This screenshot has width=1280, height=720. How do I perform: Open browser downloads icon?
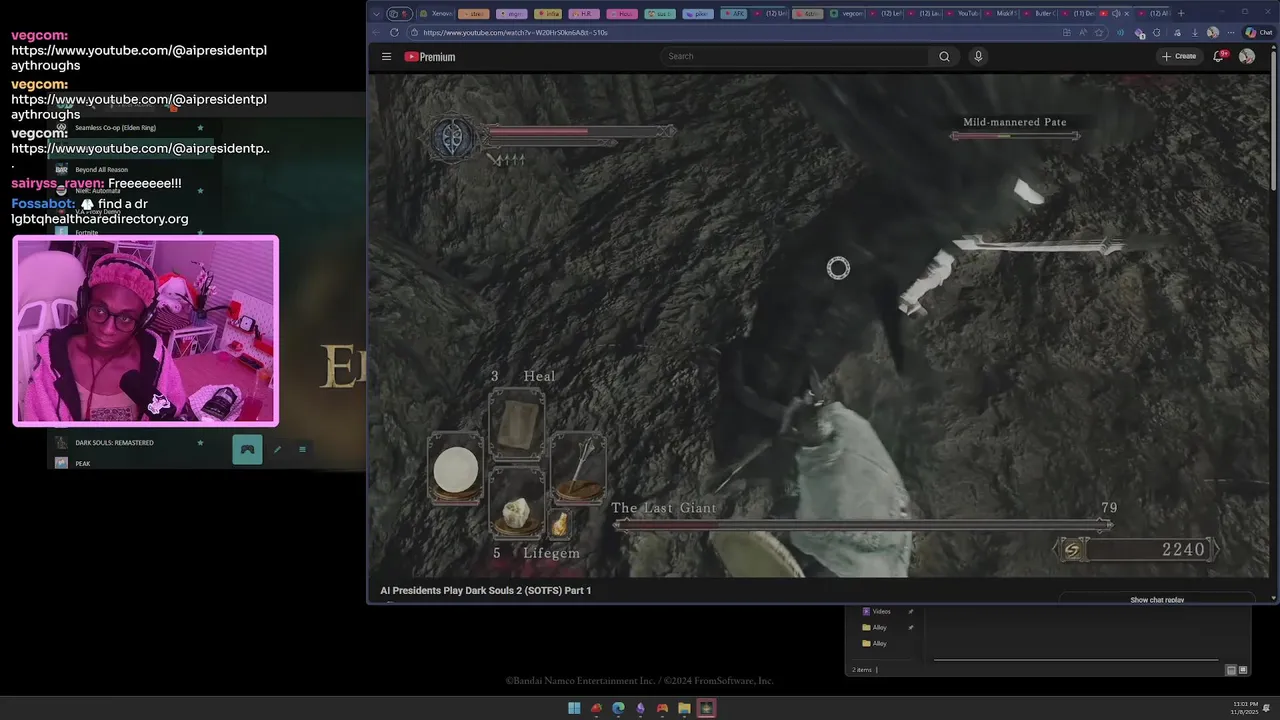pos(1195,32)
